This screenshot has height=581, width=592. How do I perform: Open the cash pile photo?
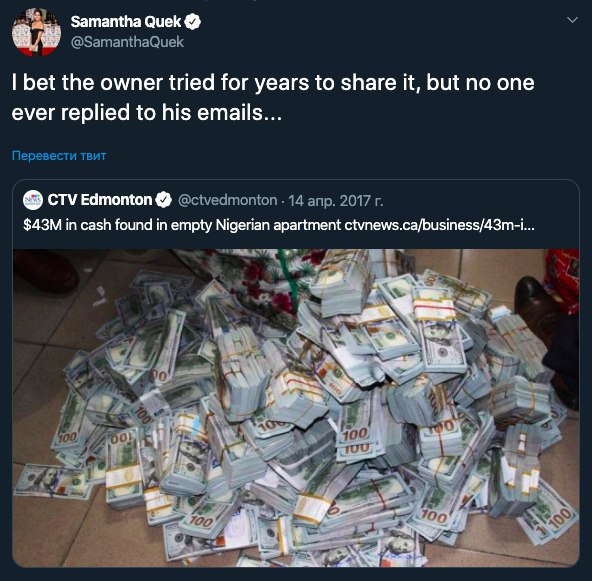[296, 408]
